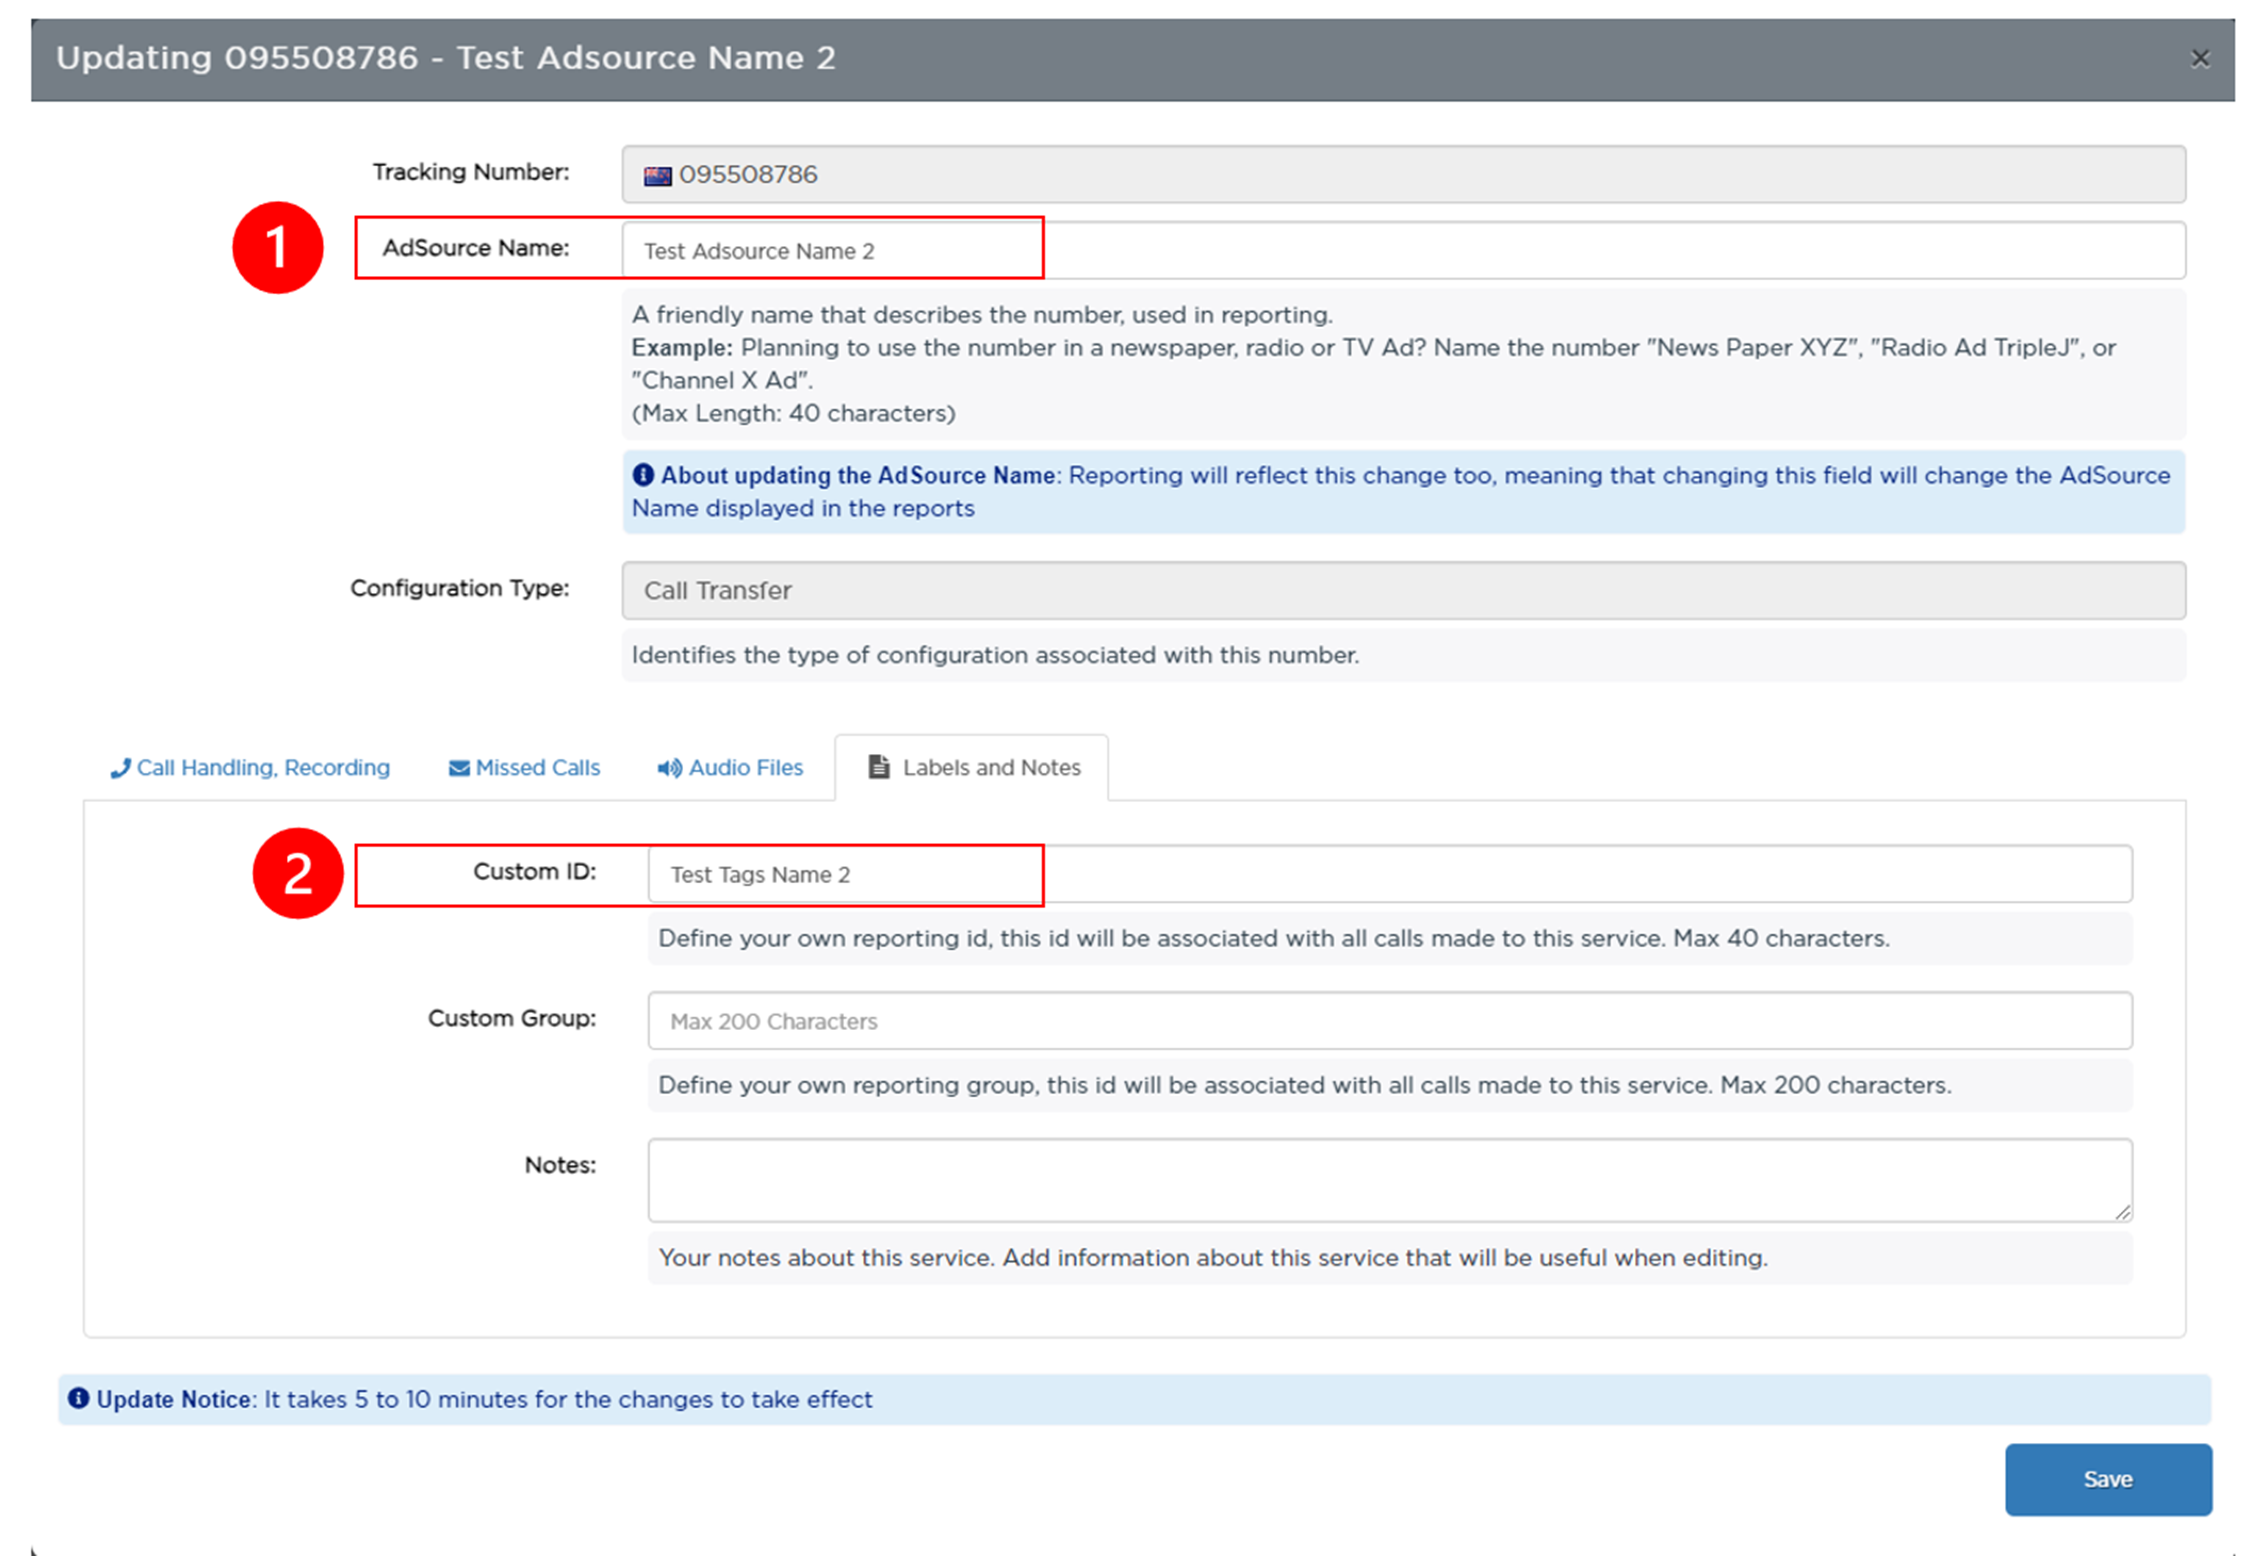
Task: Click the Notes textarea resize handle
Action: (2123, 1212)
